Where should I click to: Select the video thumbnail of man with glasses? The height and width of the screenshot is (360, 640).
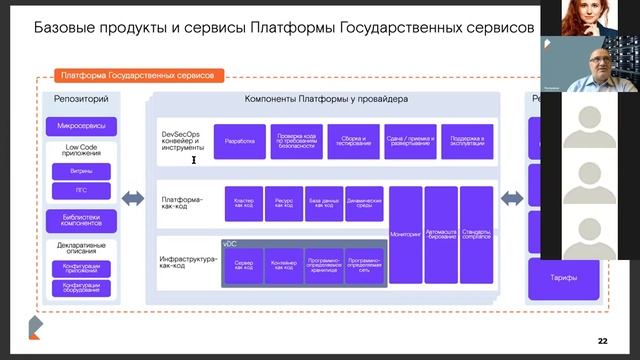tap(590, 64)
